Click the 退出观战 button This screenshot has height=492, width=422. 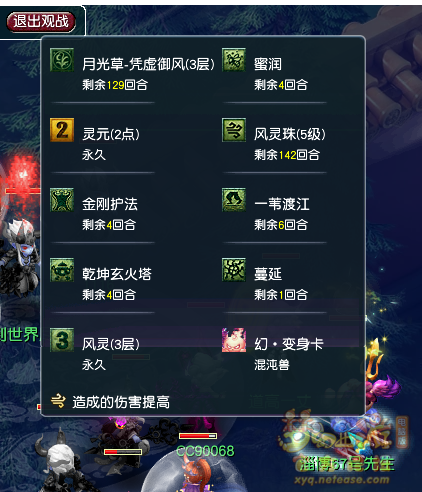[x=41, y=22]
